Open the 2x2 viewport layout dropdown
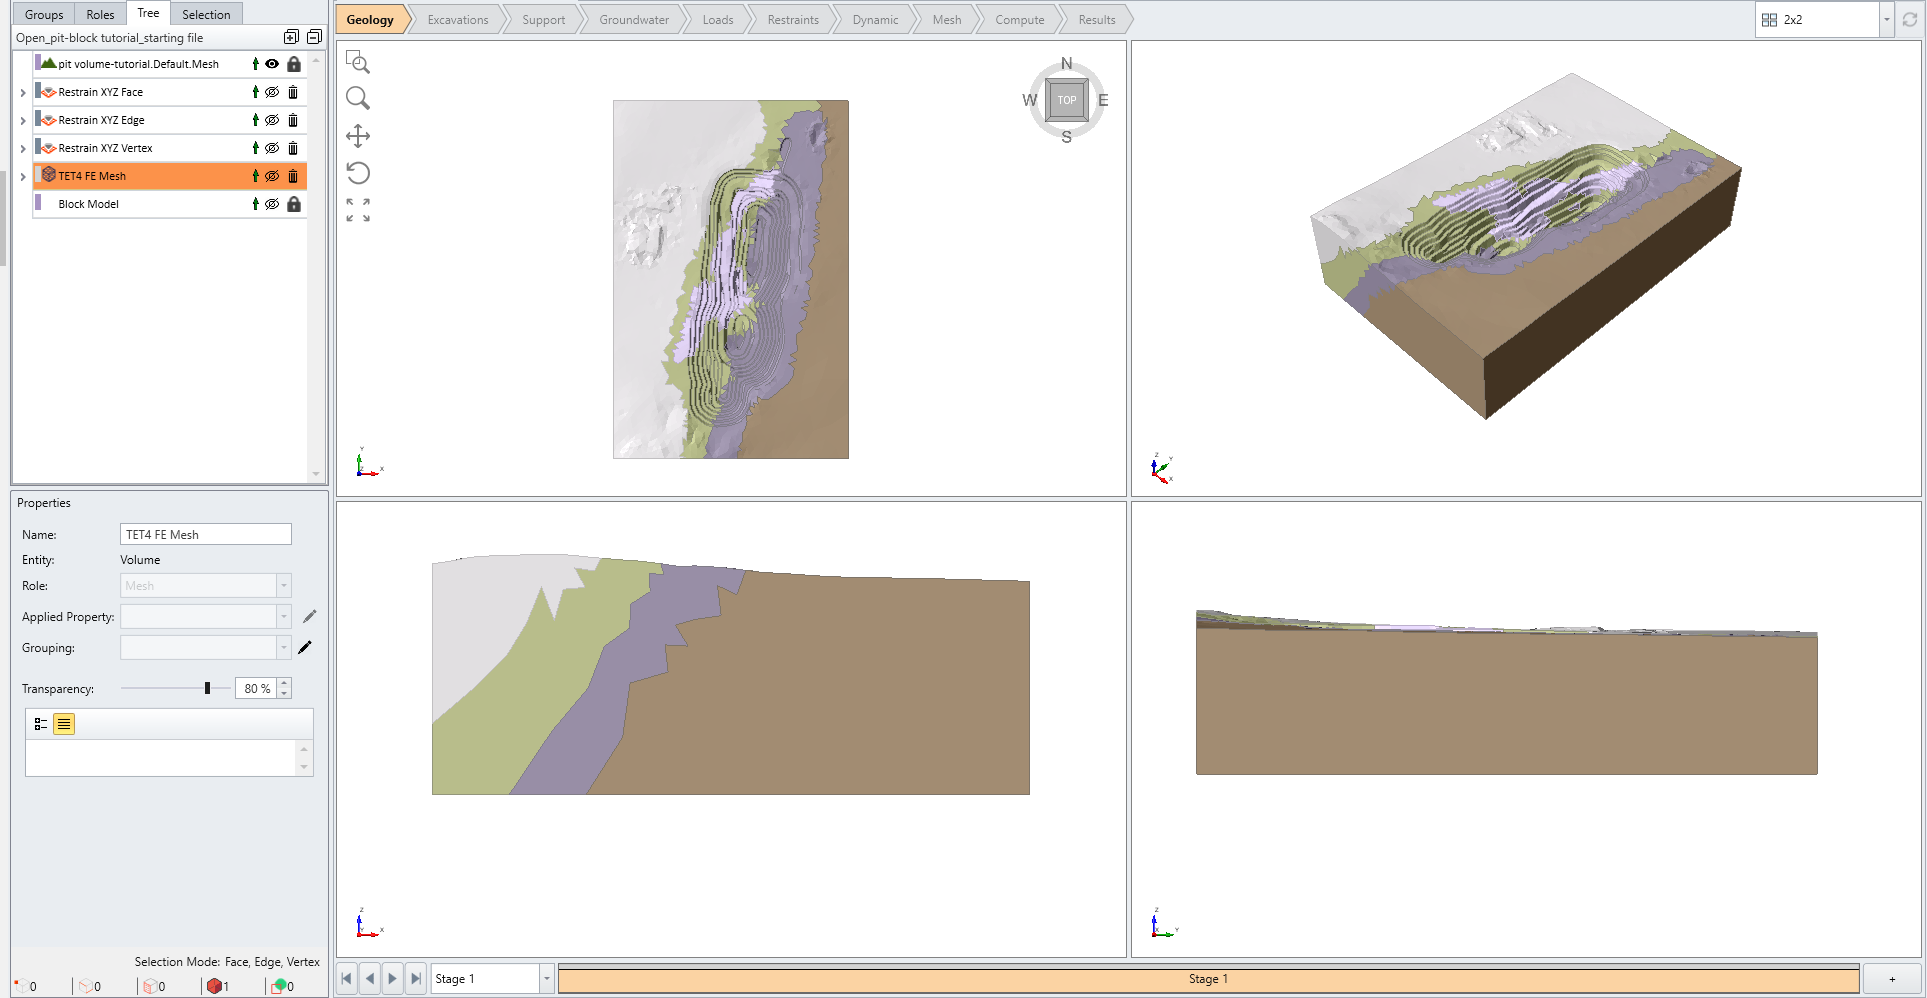 (1886, 20)
